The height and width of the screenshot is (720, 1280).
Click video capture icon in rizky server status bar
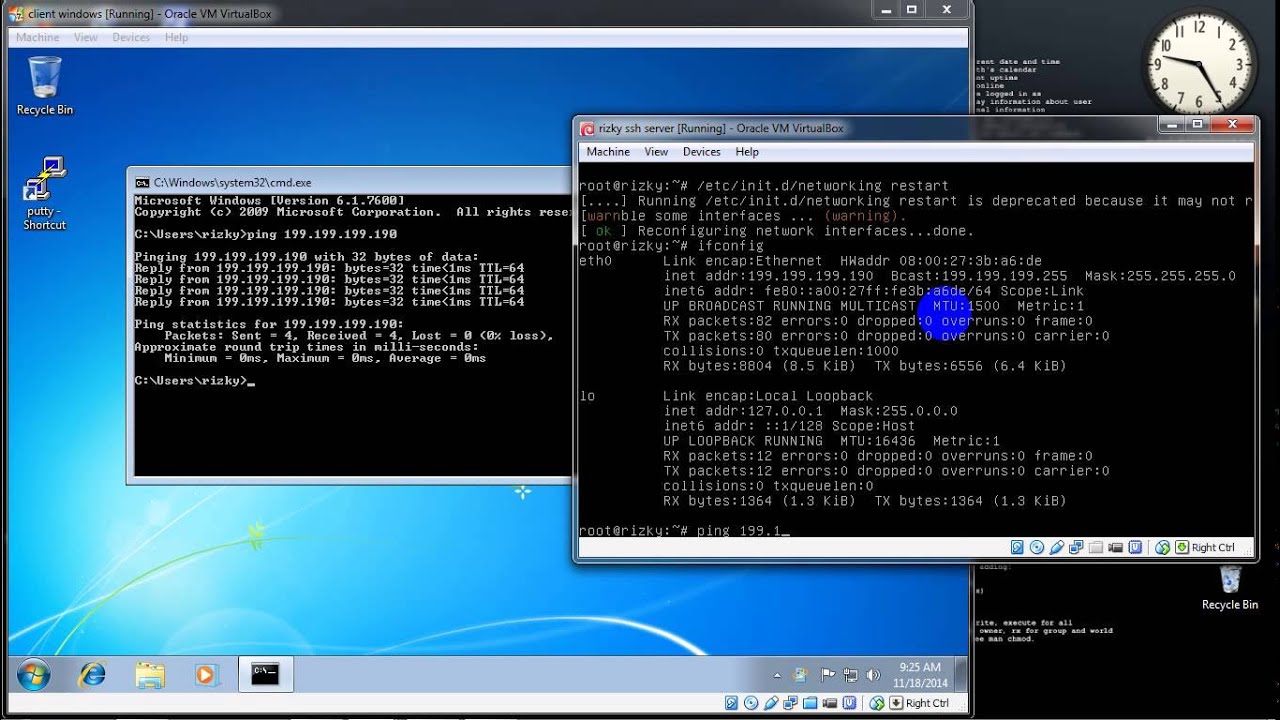click(1115, 547)
